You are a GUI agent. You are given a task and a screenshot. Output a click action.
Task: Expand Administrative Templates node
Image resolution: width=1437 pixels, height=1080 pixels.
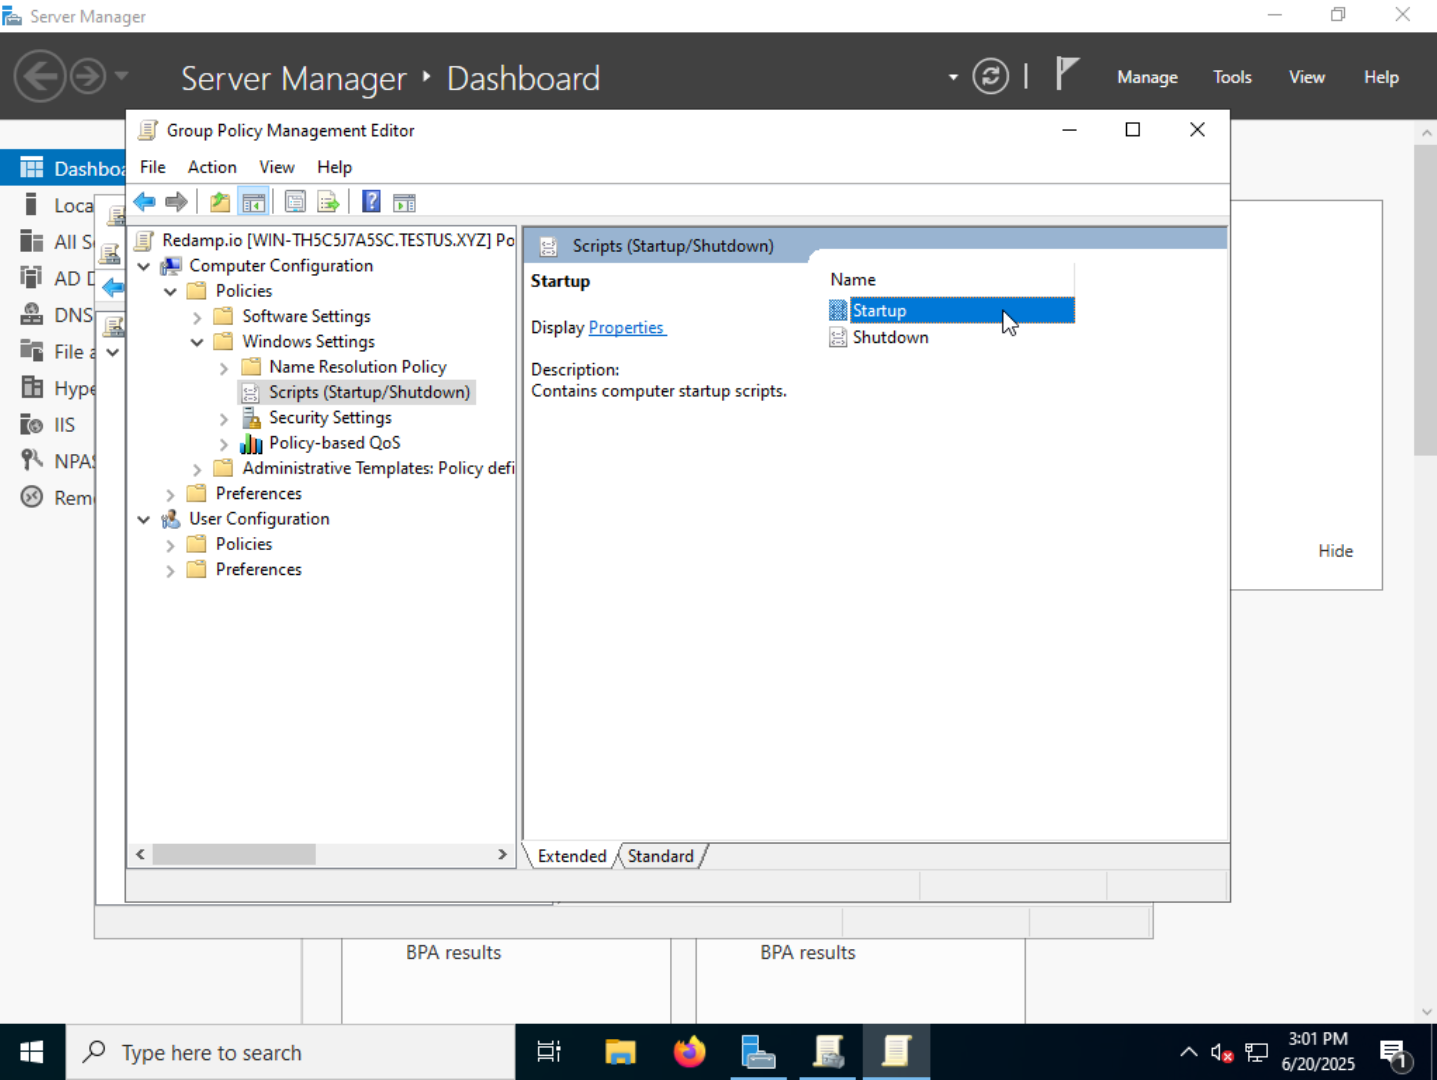[x=197, y=469]
